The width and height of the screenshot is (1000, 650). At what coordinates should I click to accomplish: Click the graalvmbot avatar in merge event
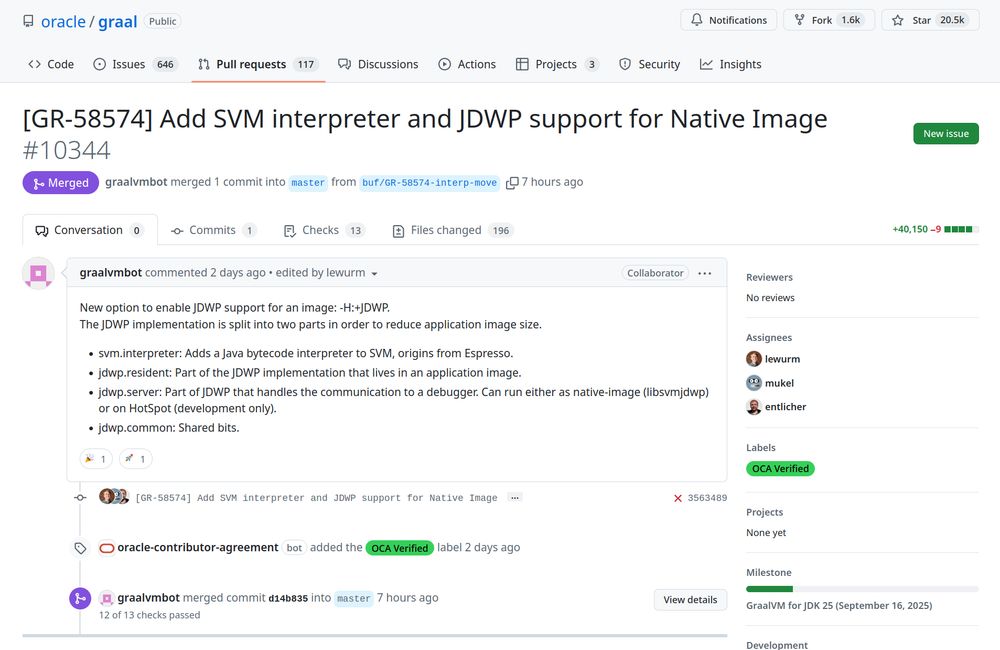click(107, 598)
